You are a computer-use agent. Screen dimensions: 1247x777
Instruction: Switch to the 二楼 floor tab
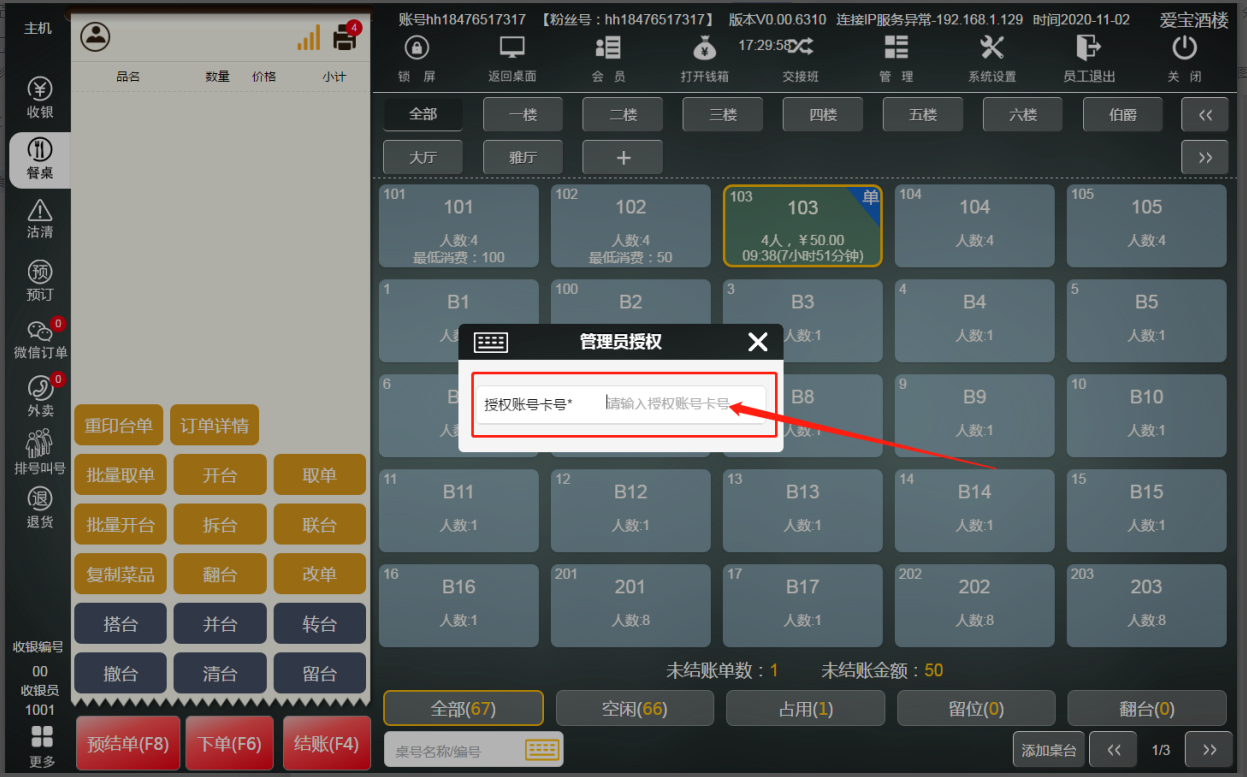(x=623, y=115)
